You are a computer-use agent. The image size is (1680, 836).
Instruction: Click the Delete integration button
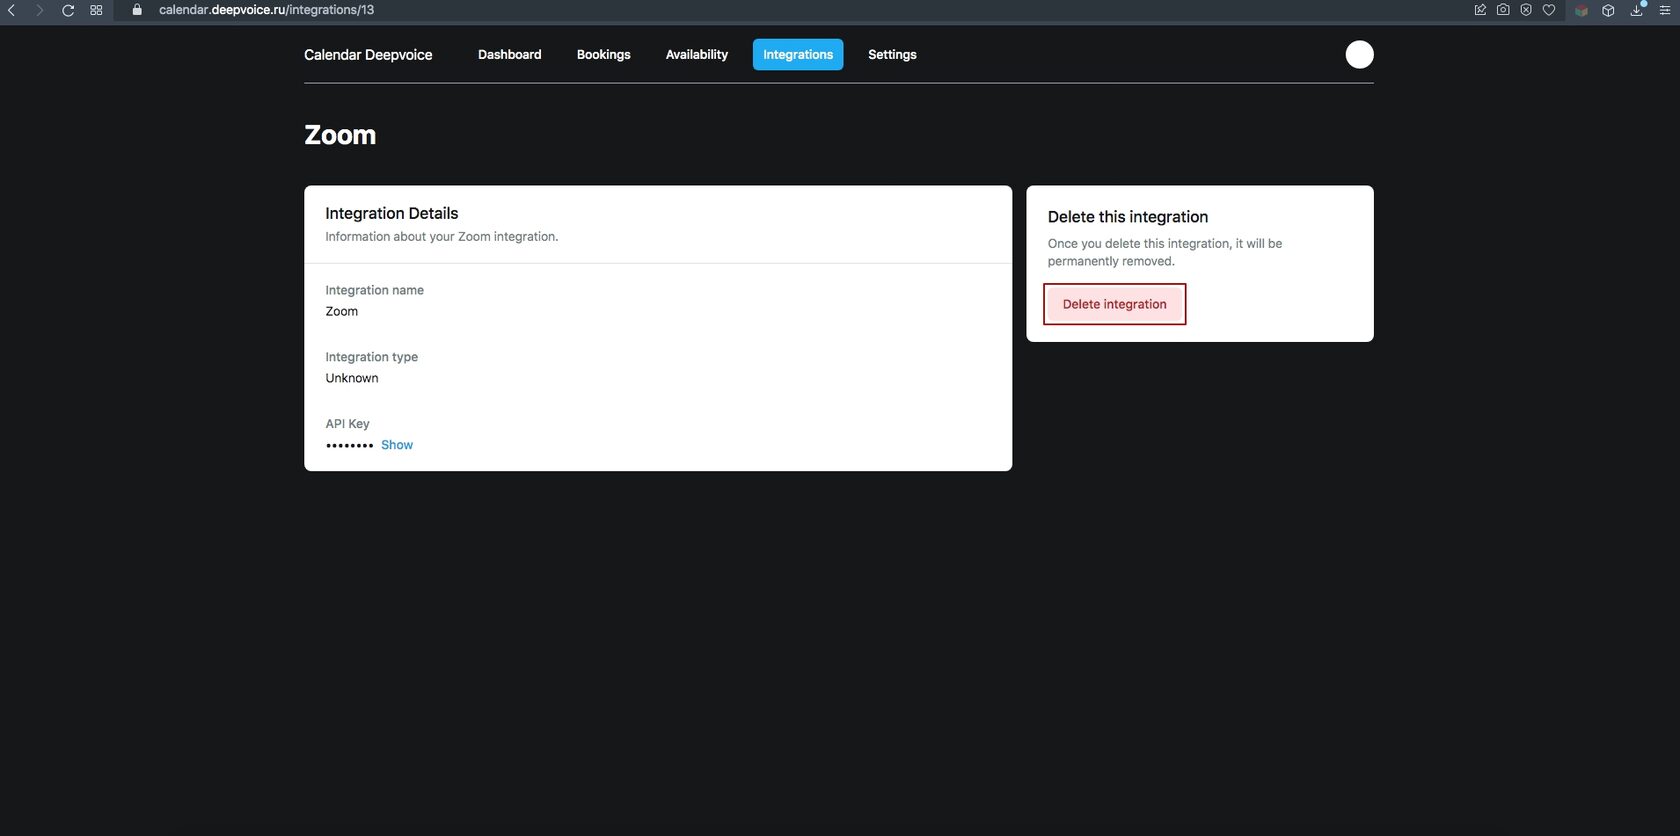pyautogui.click(x=1115, y=304)
